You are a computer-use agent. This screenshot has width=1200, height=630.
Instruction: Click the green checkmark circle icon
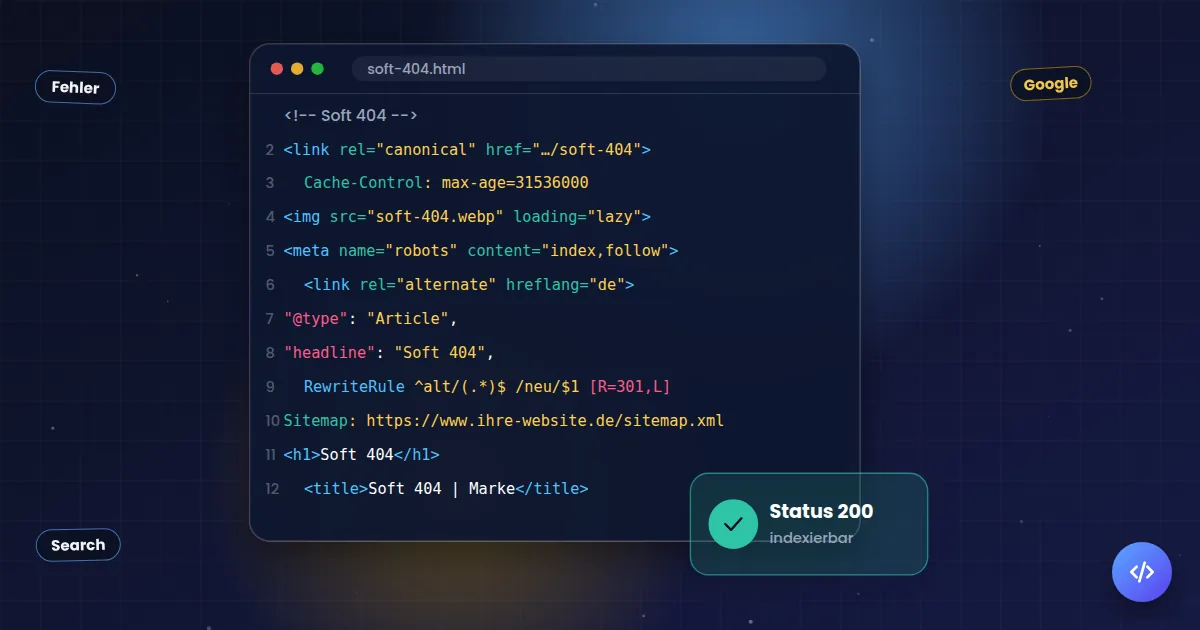[x=733, y=524]
